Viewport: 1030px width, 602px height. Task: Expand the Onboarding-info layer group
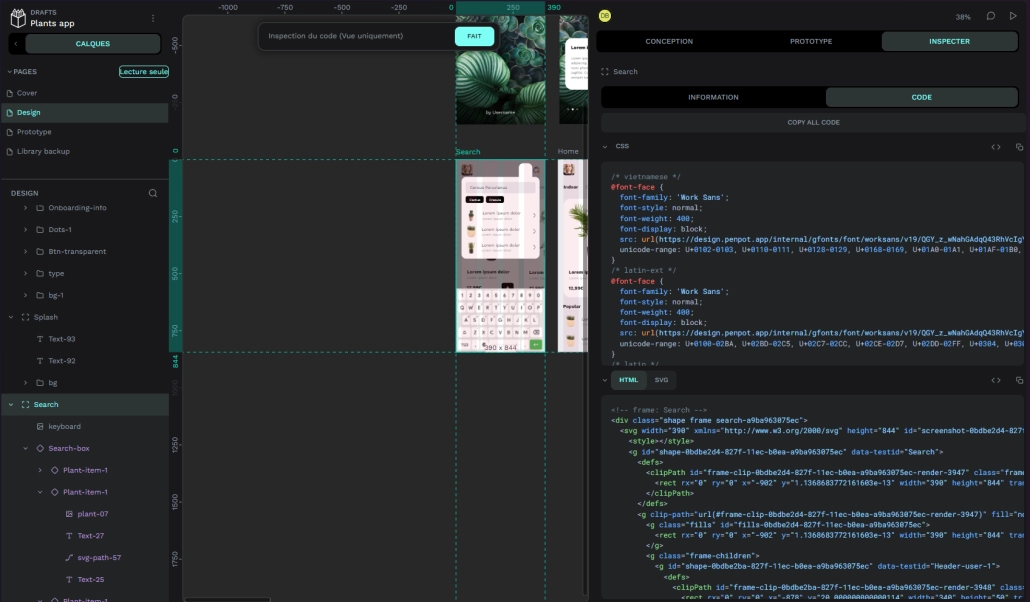25,208
